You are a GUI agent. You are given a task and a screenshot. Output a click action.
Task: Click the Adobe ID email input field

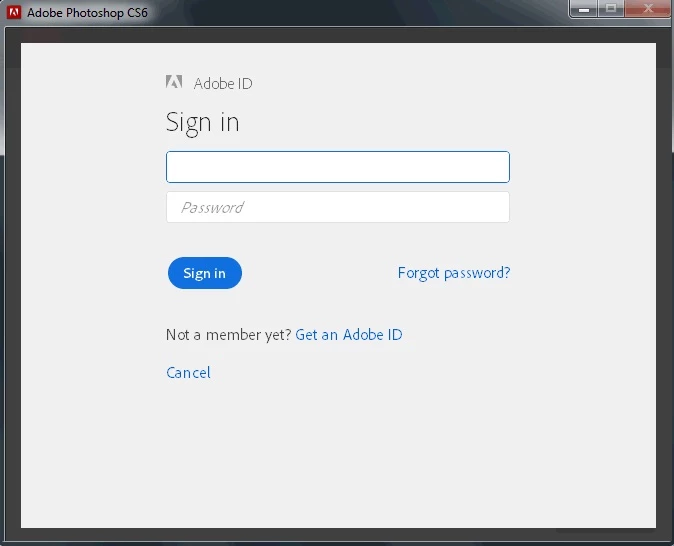click(x=338, y=167)
